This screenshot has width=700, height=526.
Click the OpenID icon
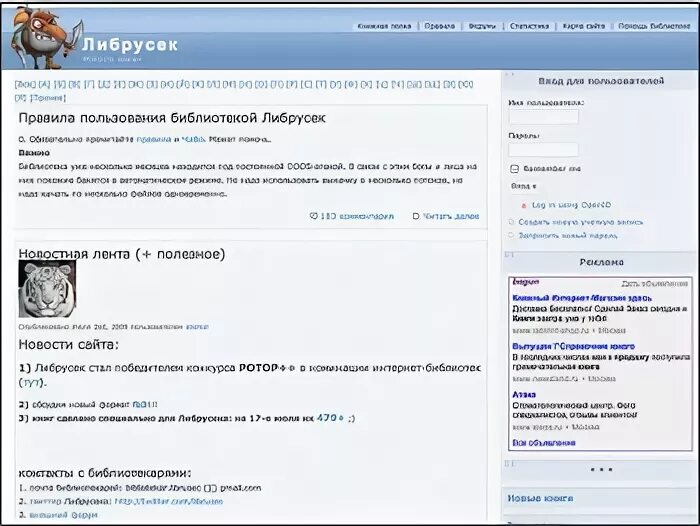click(x=524, y=205)
